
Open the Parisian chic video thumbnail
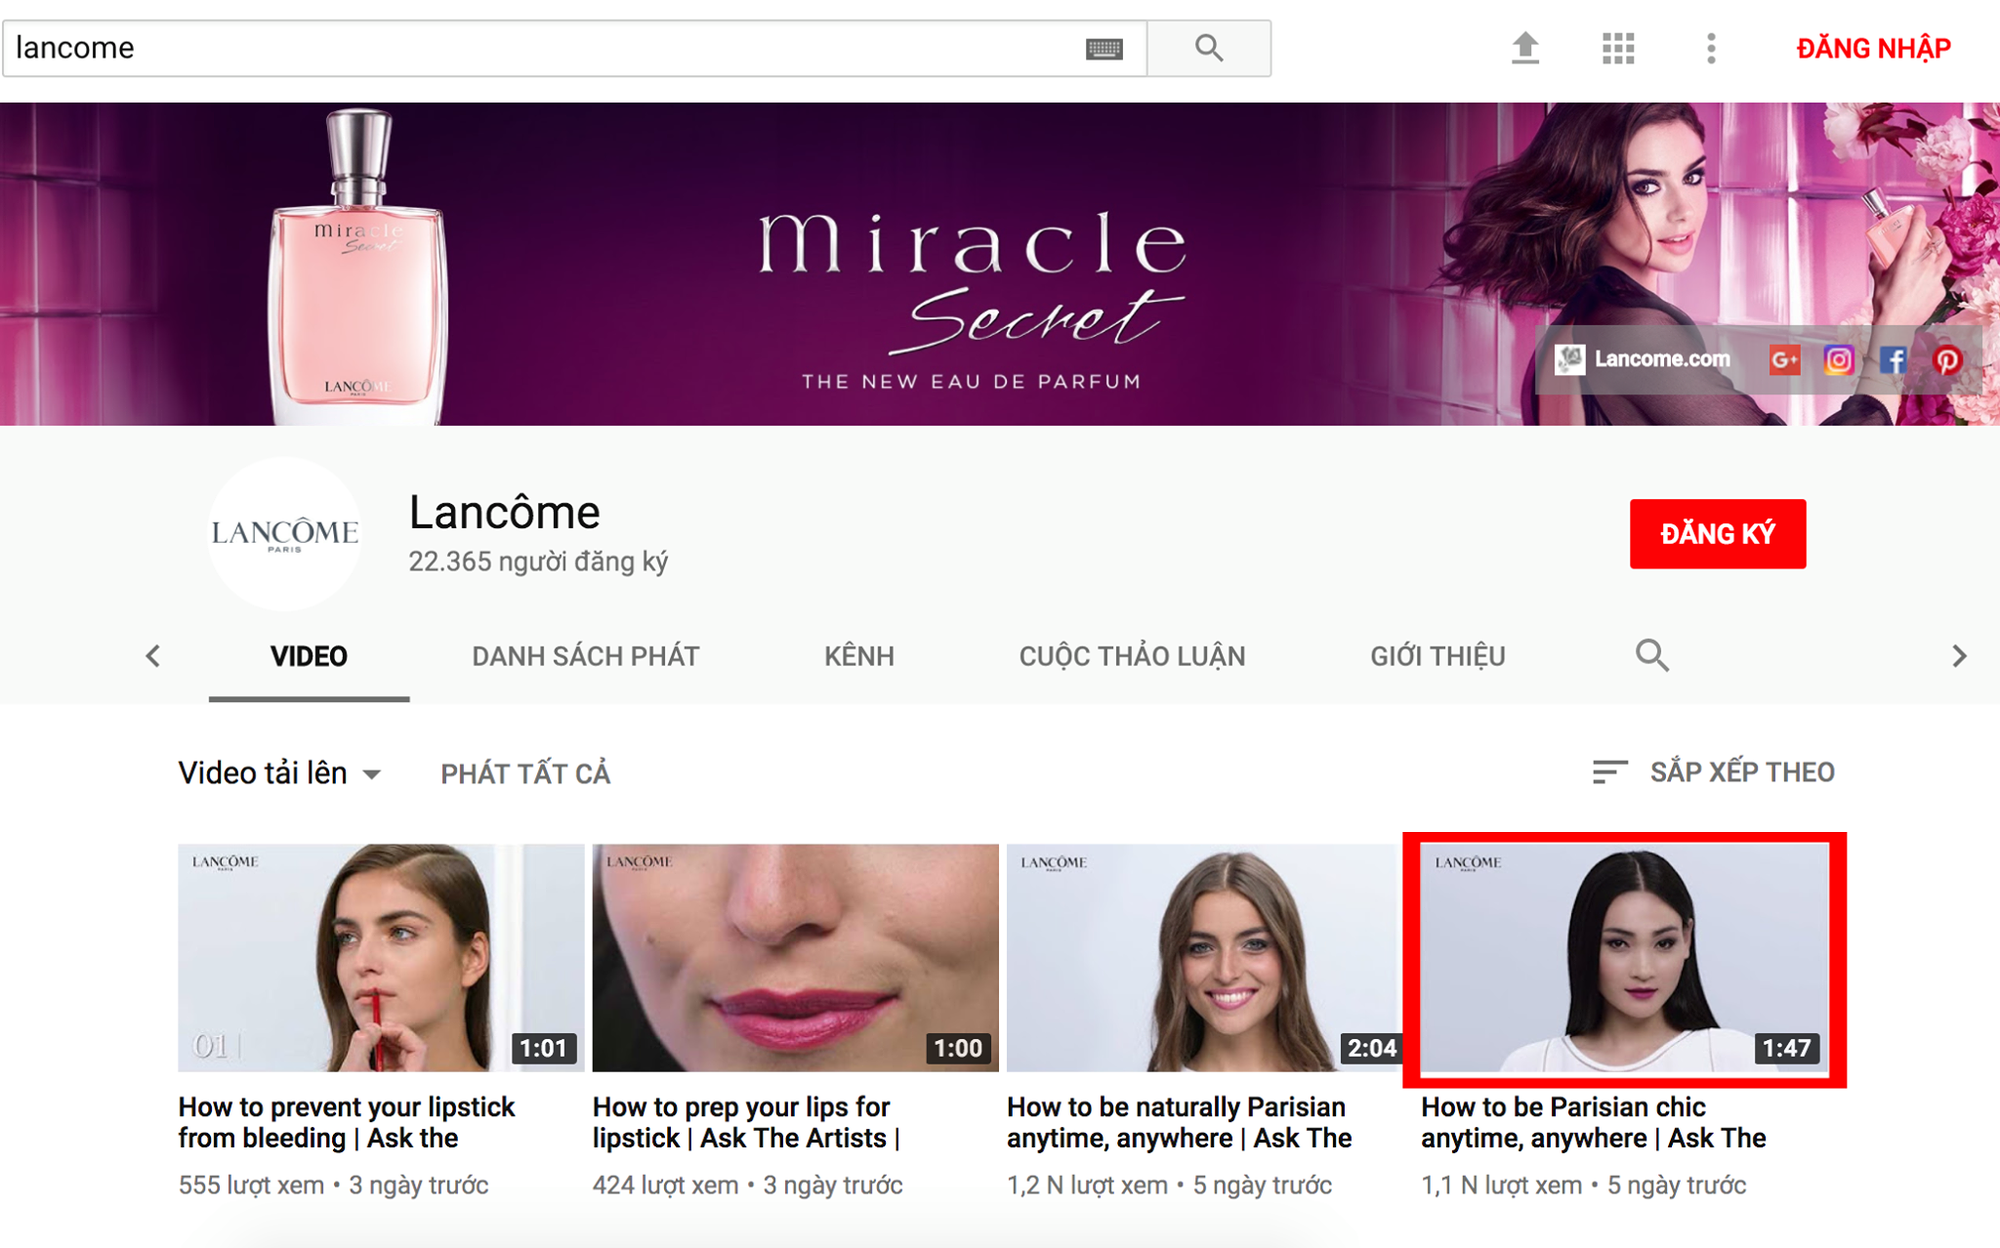1625,958
